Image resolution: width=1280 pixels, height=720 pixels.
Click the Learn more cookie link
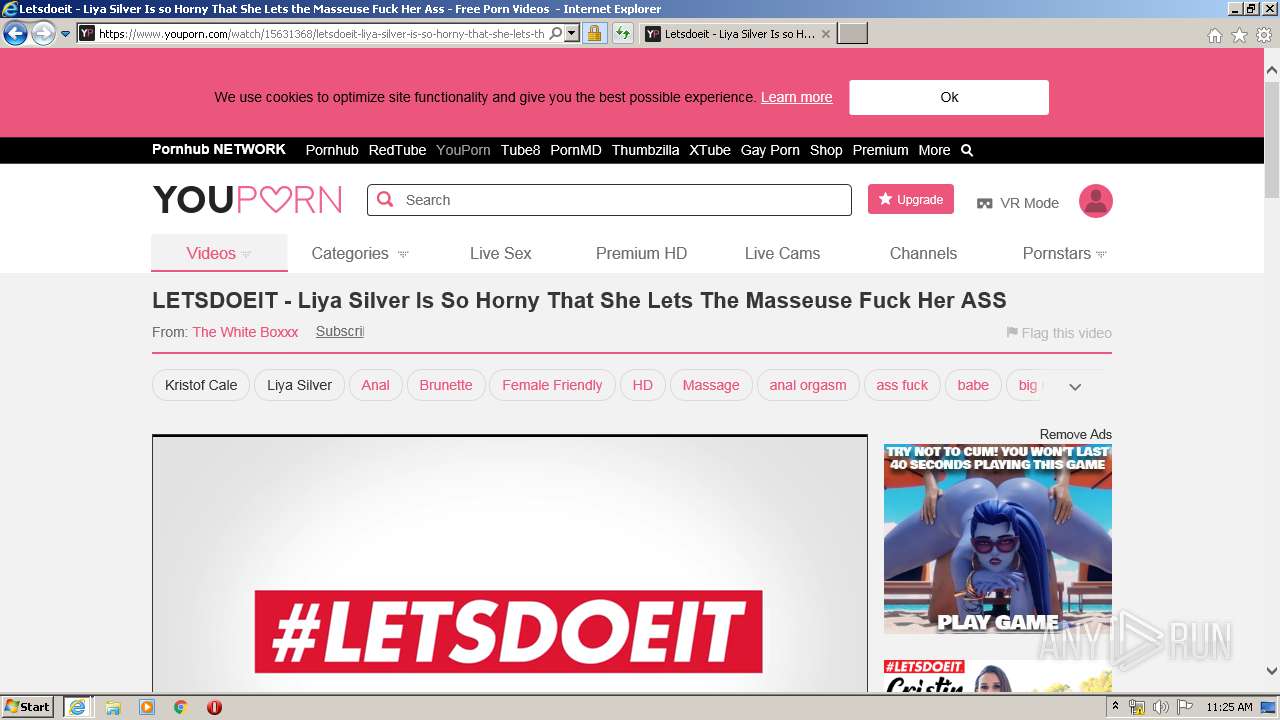coord(796,97)
